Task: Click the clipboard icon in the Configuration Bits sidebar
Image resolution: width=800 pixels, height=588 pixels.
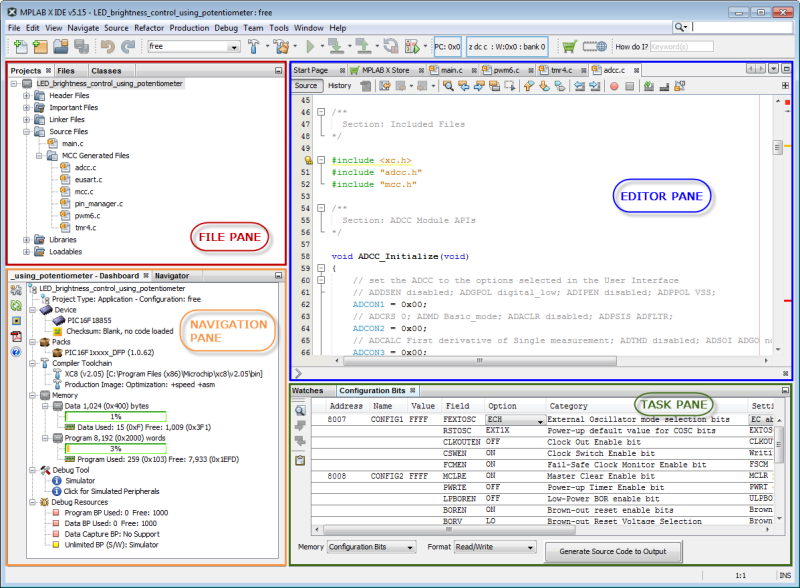Action: point(300,460)
